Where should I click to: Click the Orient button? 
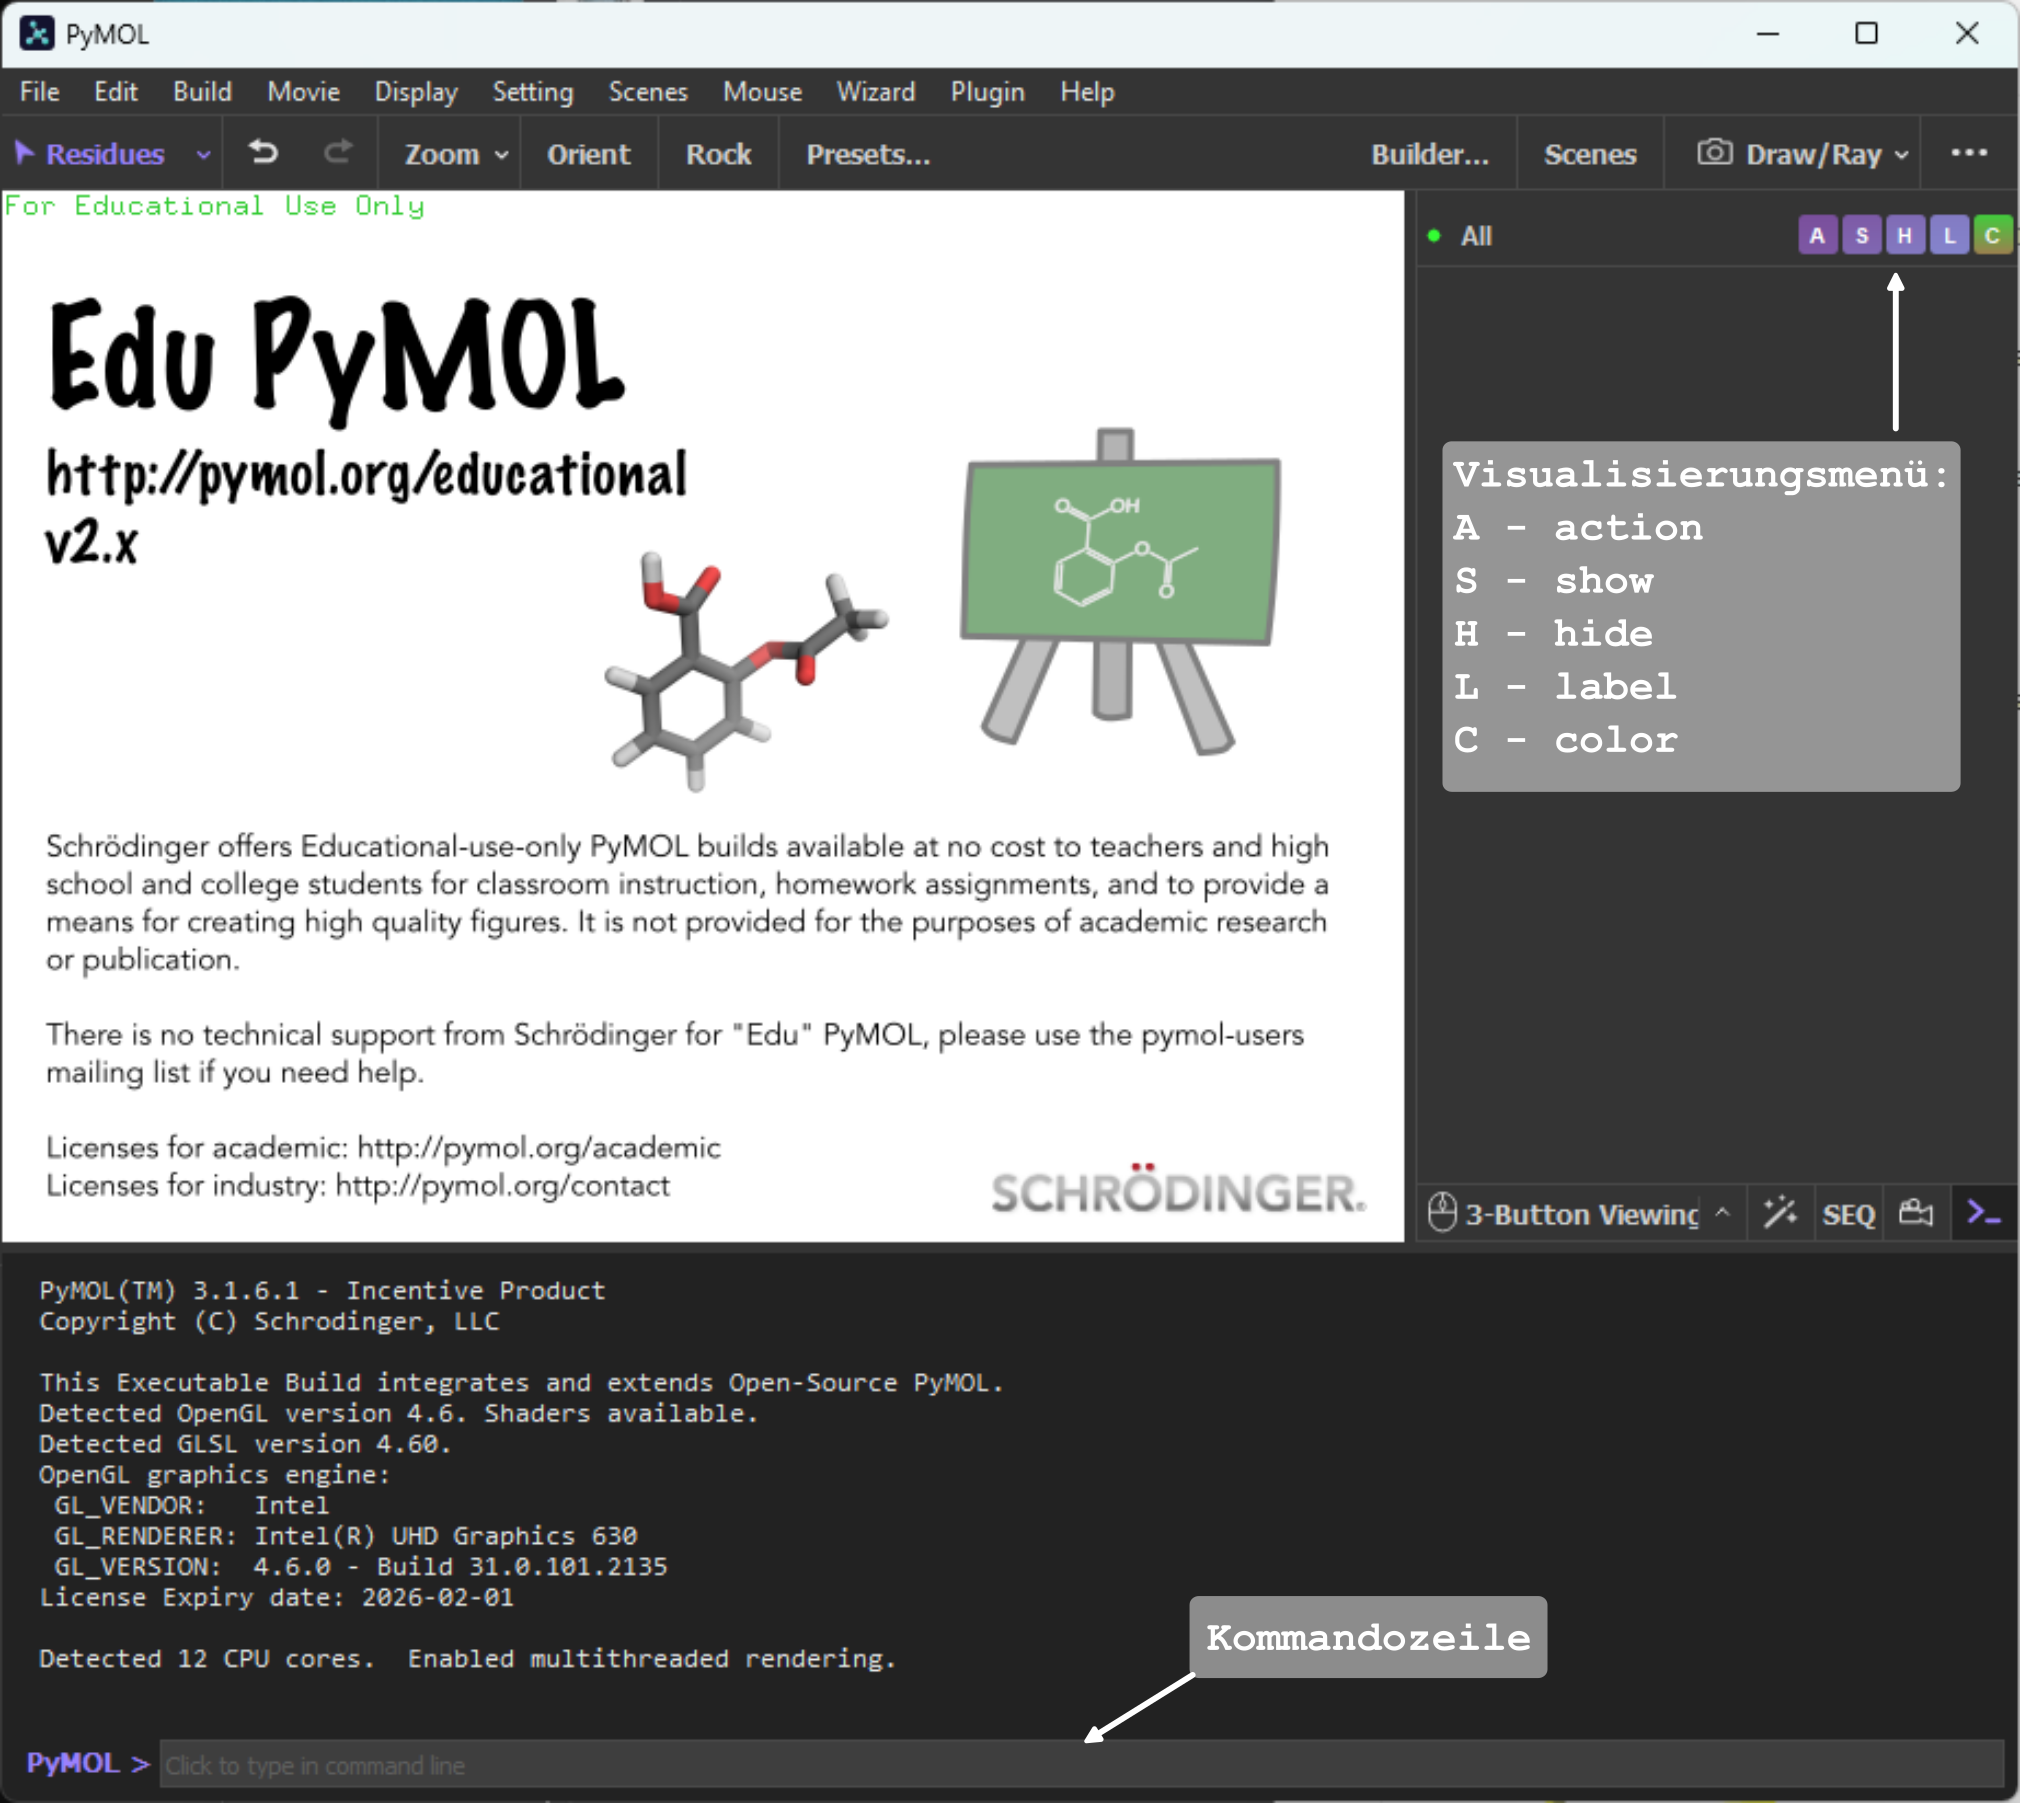589,154
